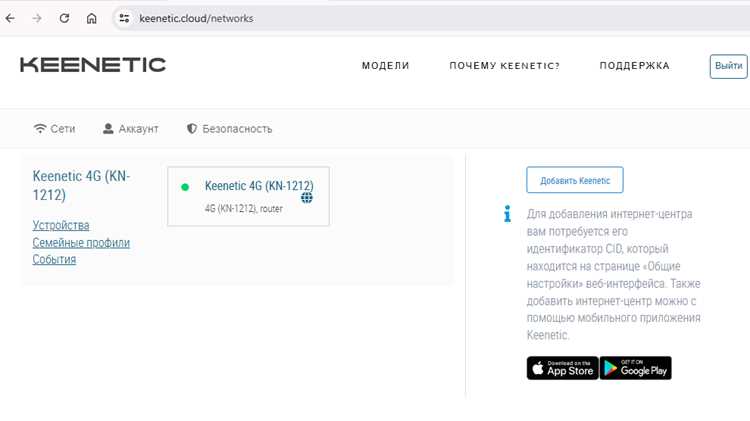Open the События link
Viewport: 750px width, 421px height.
pyautogui.click(x=54, y=259)
